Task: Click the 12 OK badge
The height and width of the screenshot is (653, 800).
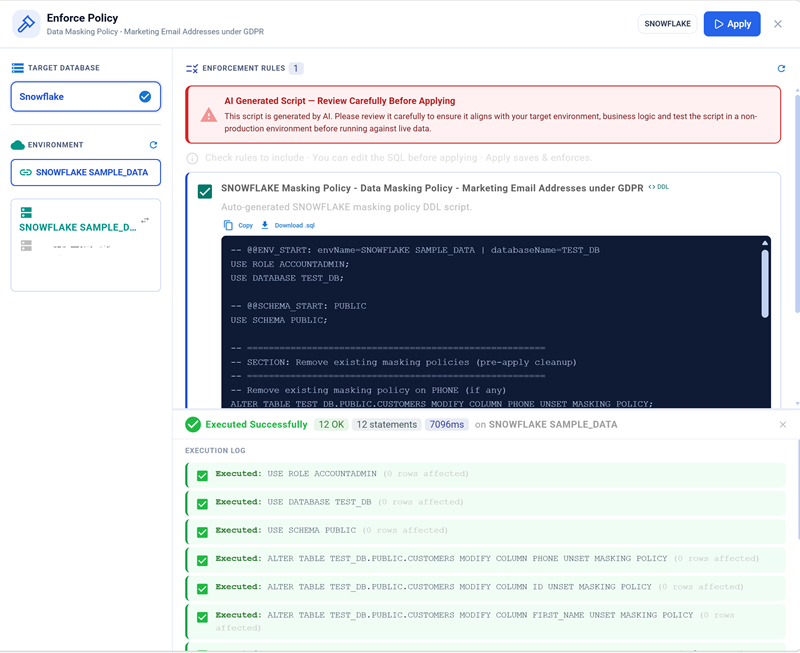Action: coord(331,424)
